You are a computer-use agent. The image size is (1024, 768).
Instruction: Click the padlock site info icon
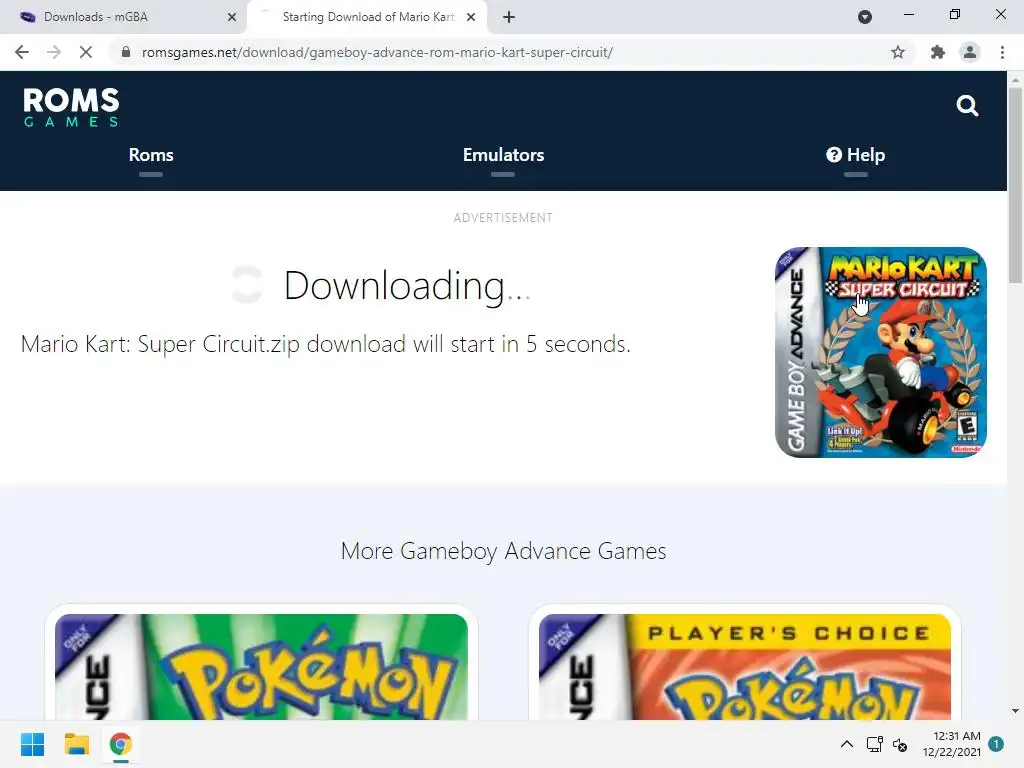[x=126, y=52]
